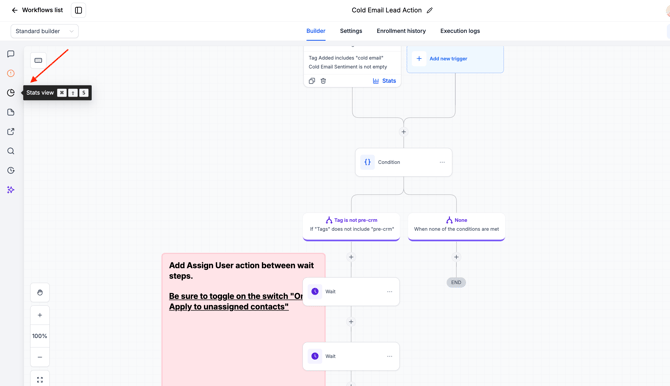Screen dimensions: 670x386
Task: Launch the AI sparkle assistant icon
Action: coord(11,190)
